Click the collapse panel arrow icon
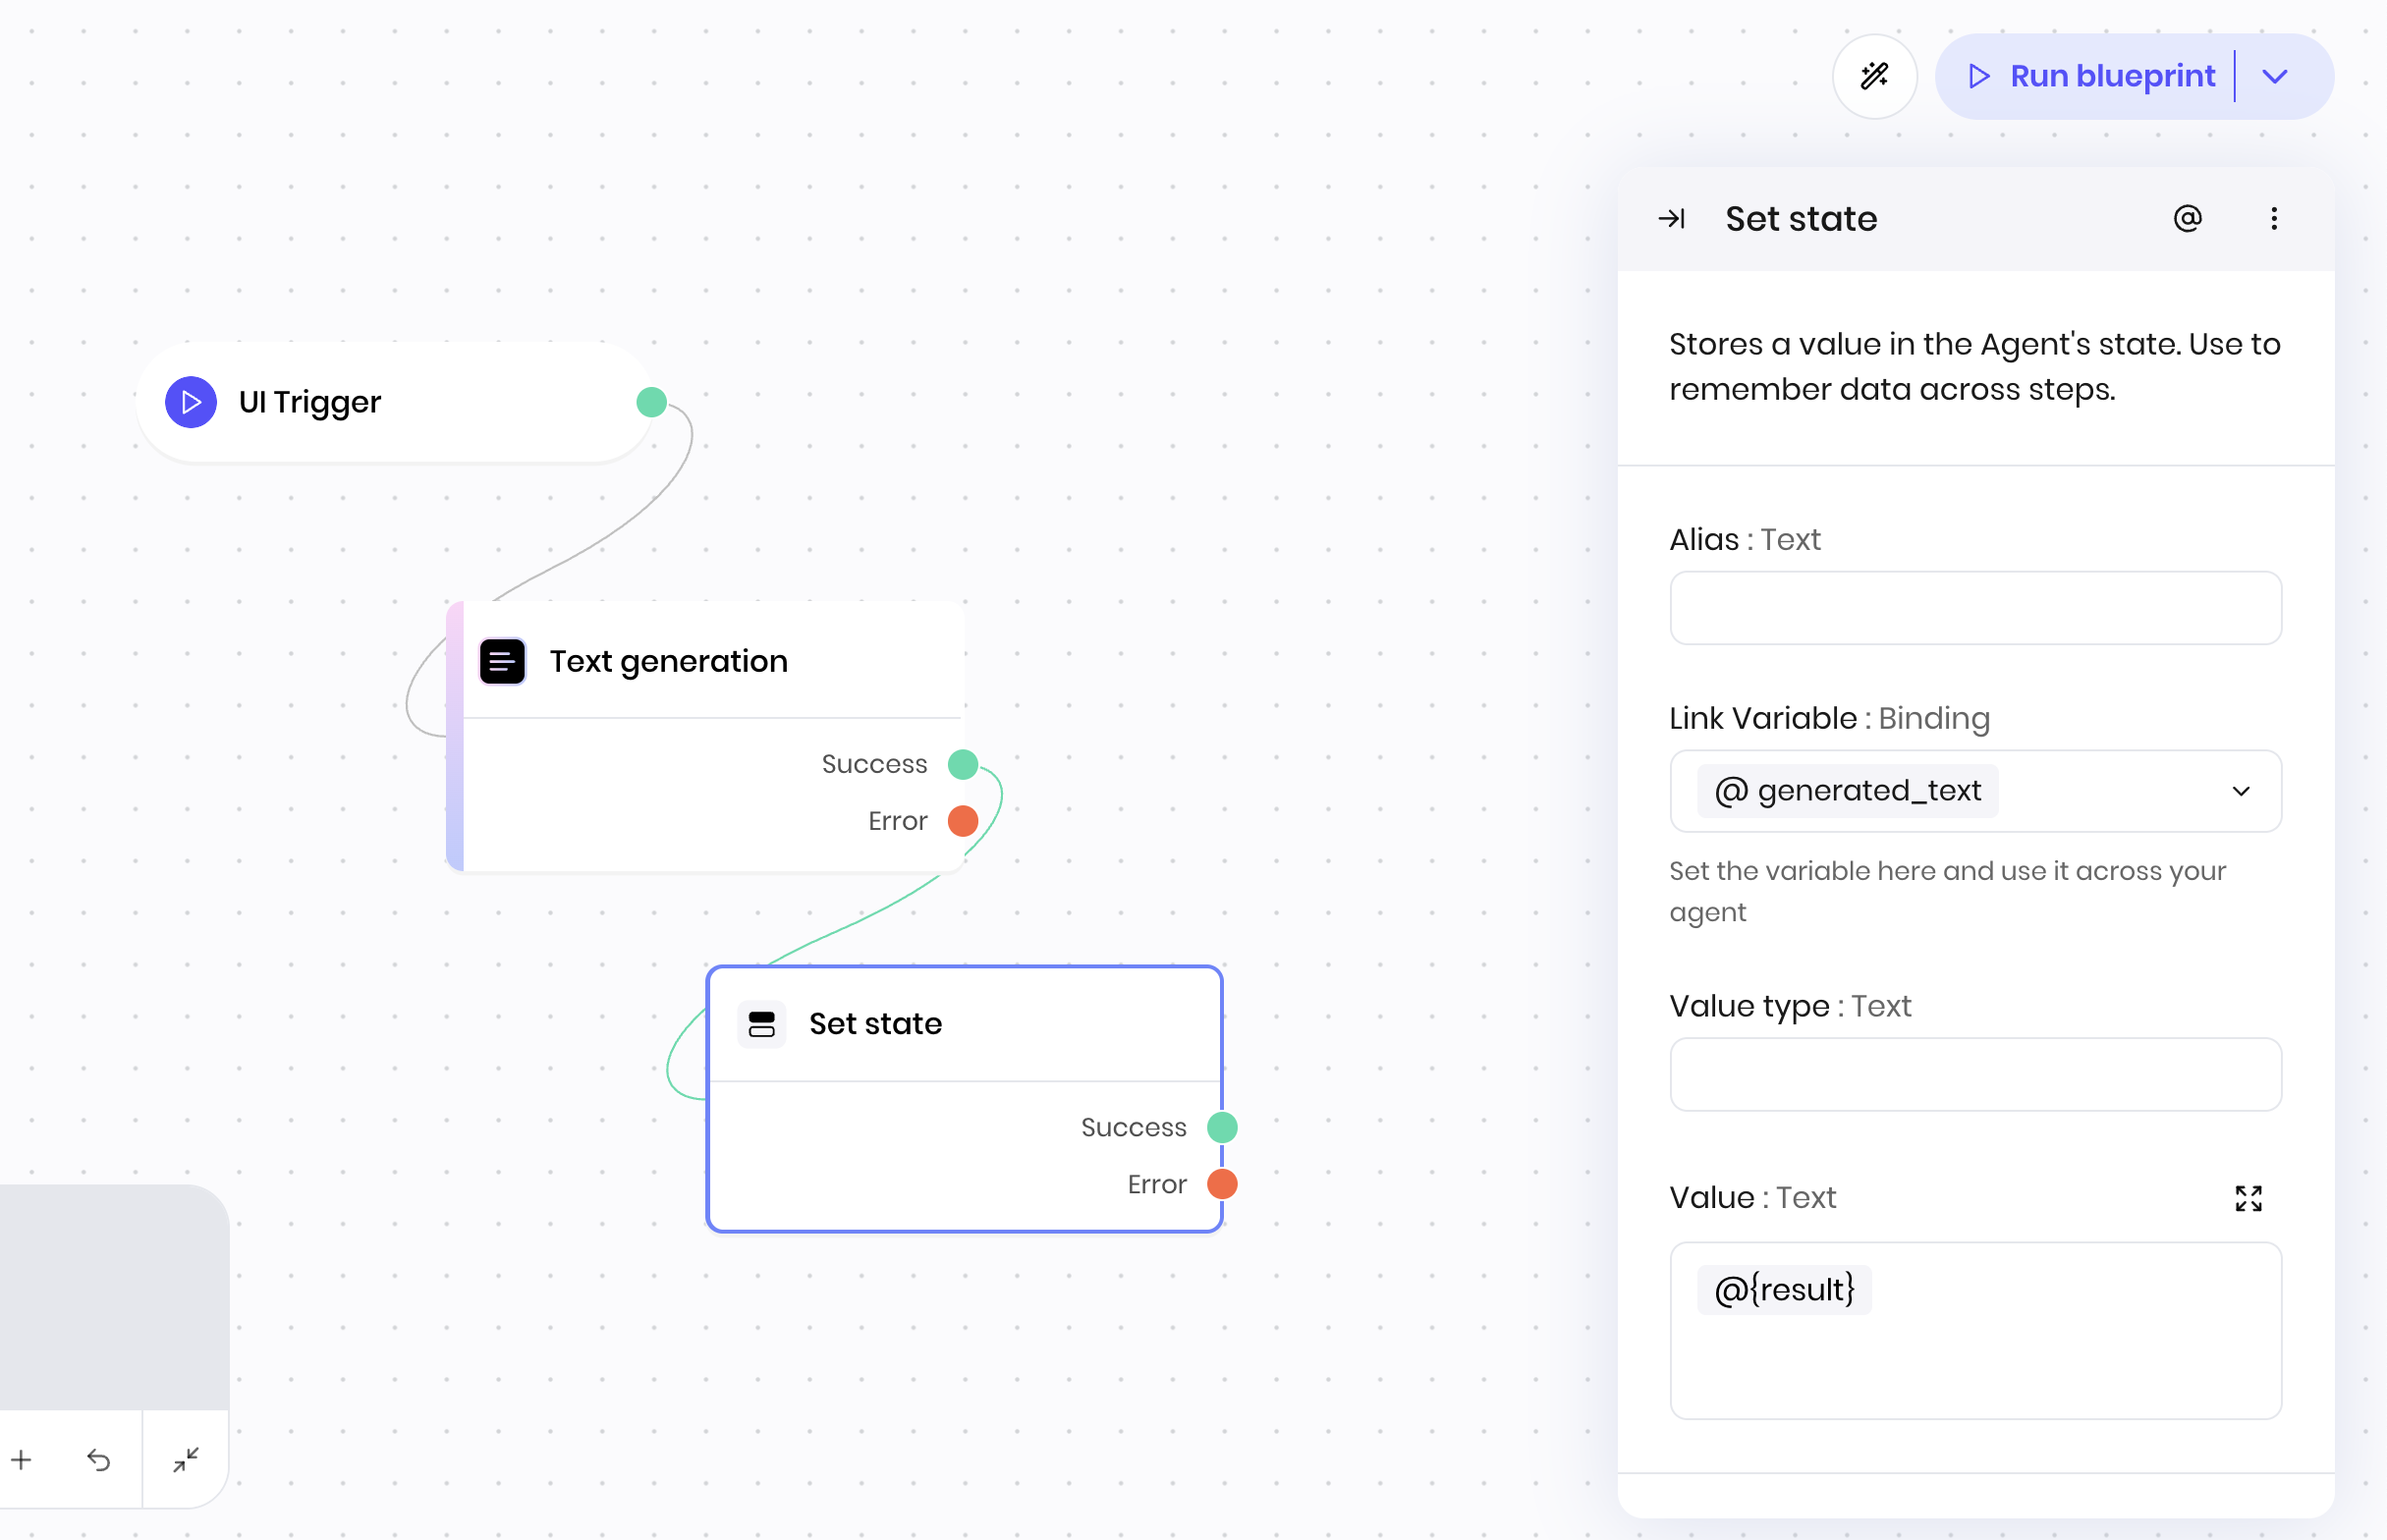This screenshot has height=1540, width=2387. (x=1672, y=218)
